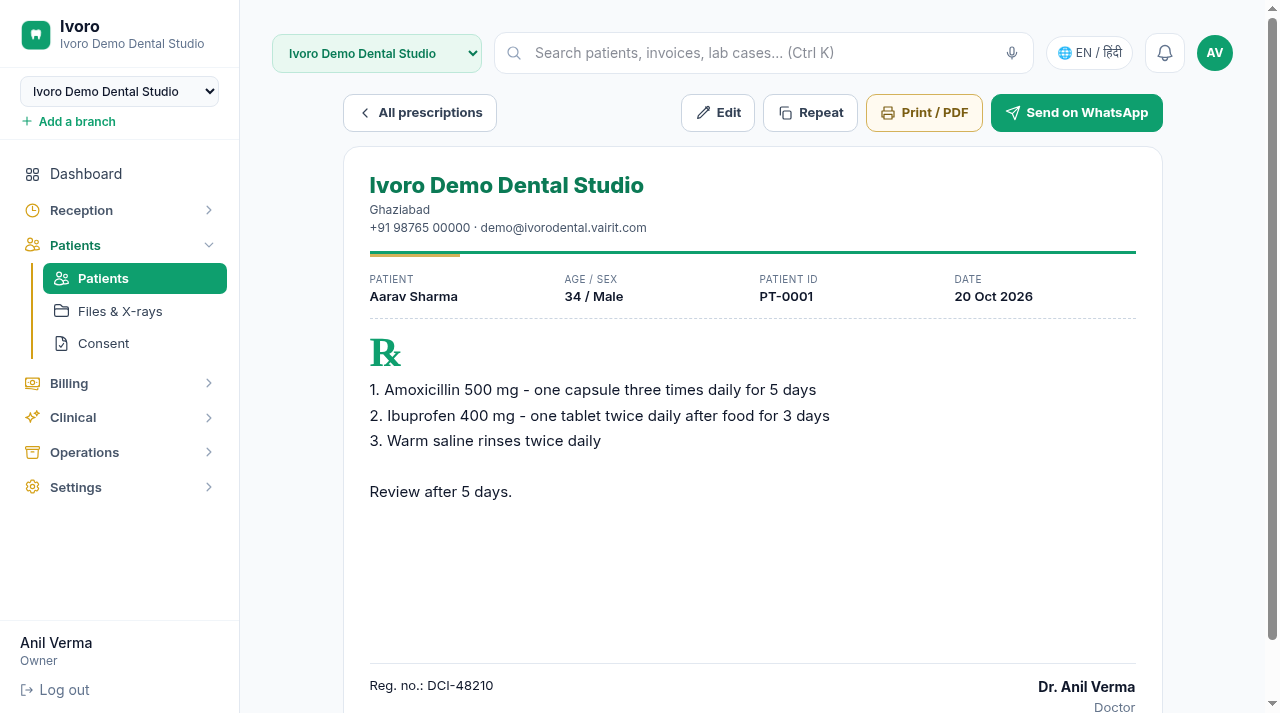1280x713 pixels.
Task: Click the clinic email demo@ivorodental.vairit.com
Action: pos(563,228)
